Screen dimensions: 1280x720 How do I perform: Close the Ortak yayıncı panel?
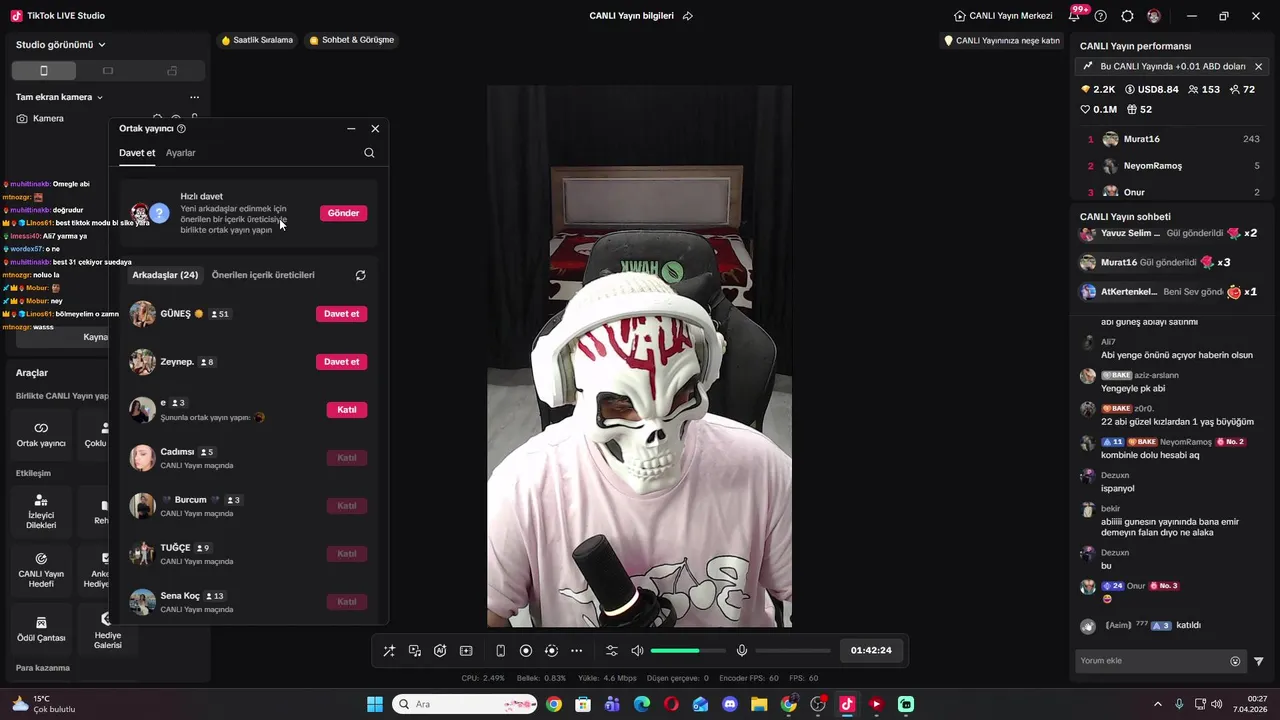coord(375,129)
